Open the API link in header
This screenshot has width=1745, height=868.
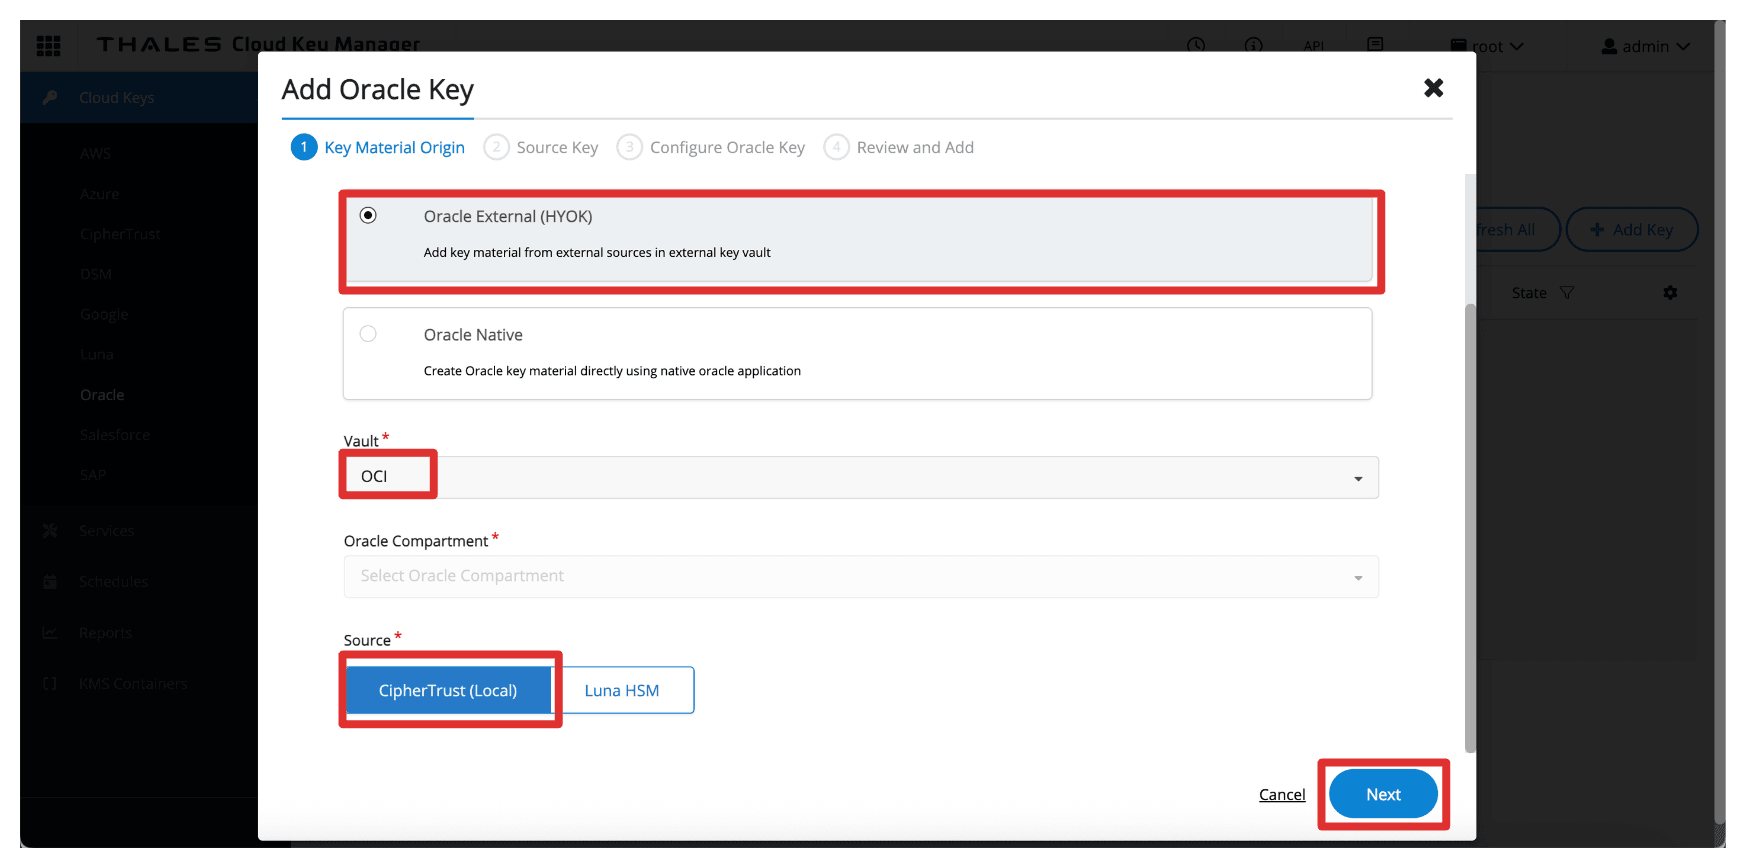pos(1314,46)
